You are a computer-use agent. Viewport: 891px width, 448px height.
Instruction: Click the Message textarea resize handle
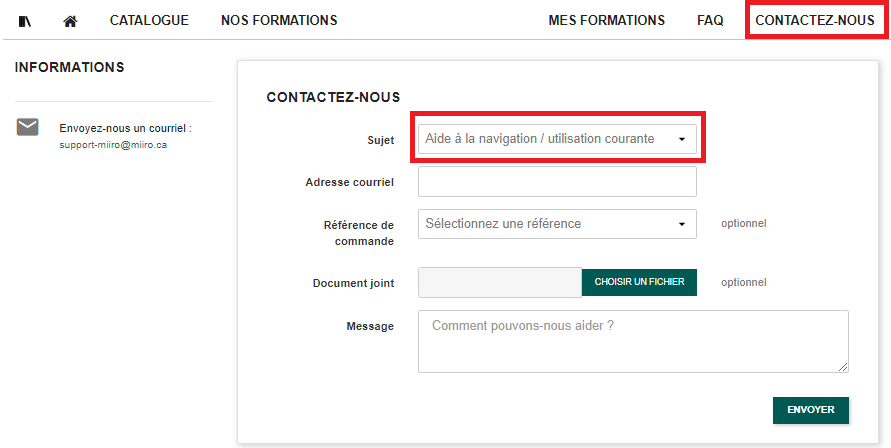[x=843, y=367]
